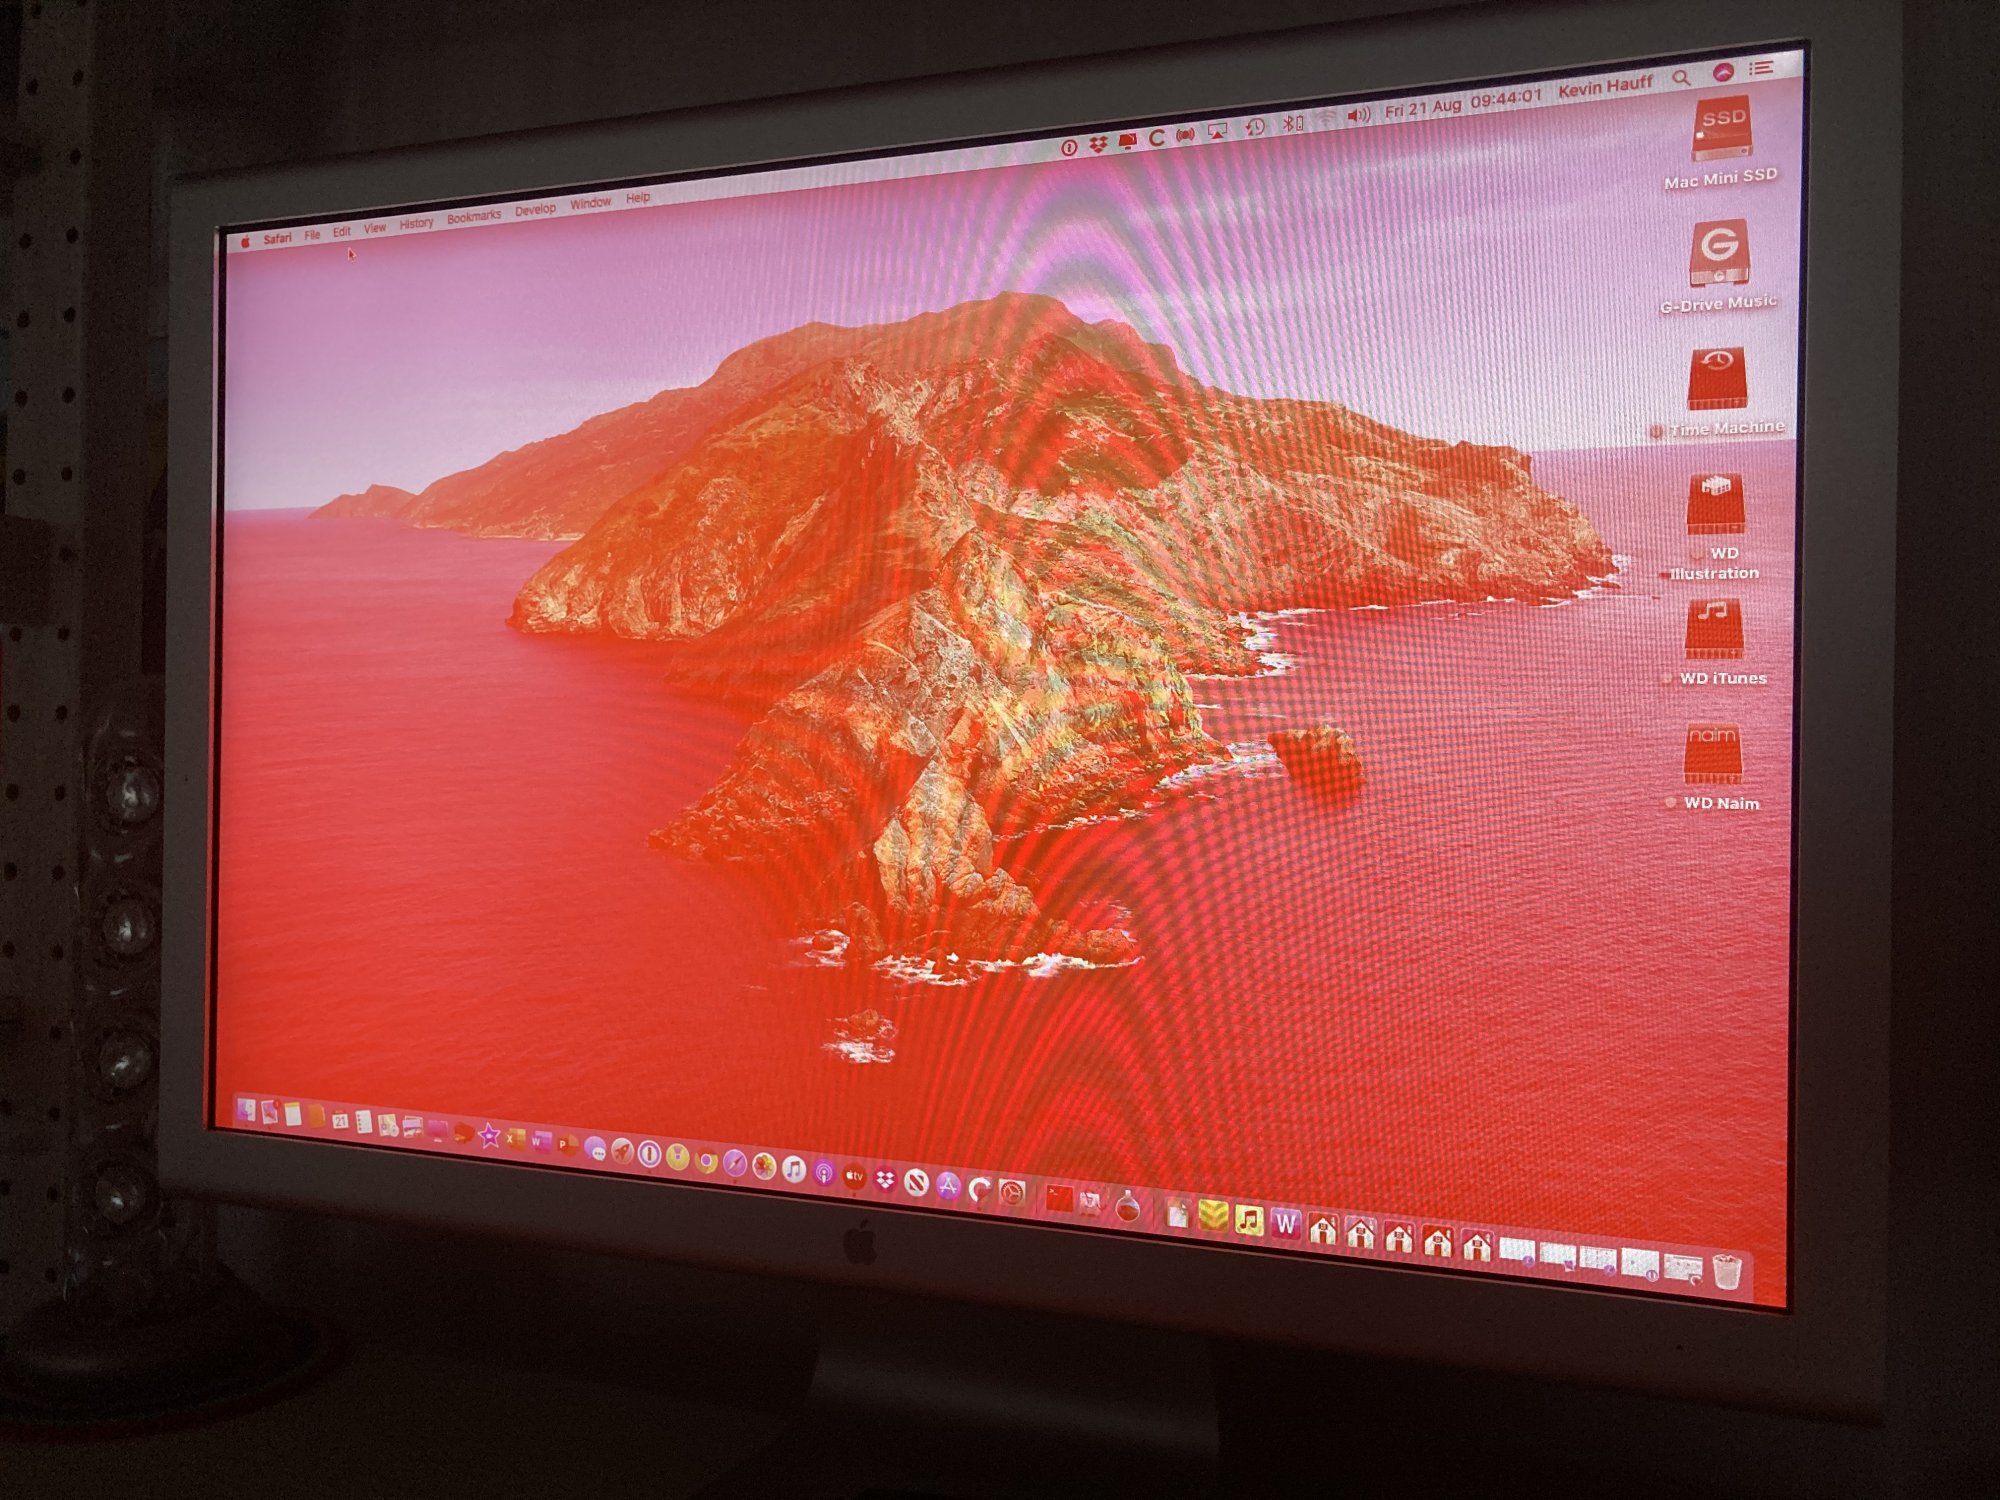The width and height of the screenshot is (2000, 1500).
Task: Launch Apple TV app from Dock
Action: [x=855, y=1176]
